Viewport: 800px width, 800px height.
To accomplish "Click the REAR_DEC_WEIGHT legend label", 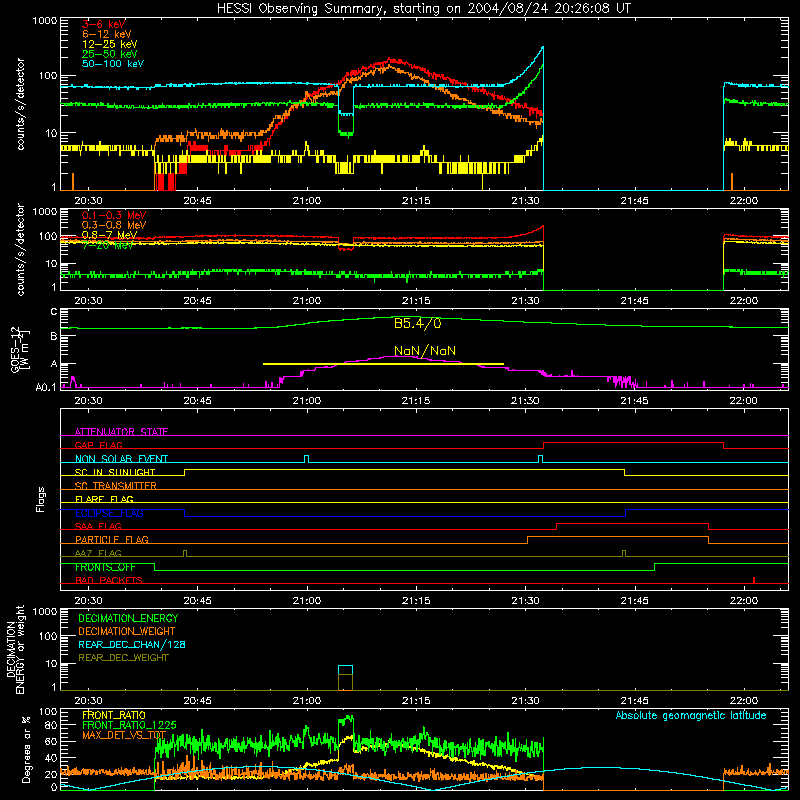I will coord(123,658).
